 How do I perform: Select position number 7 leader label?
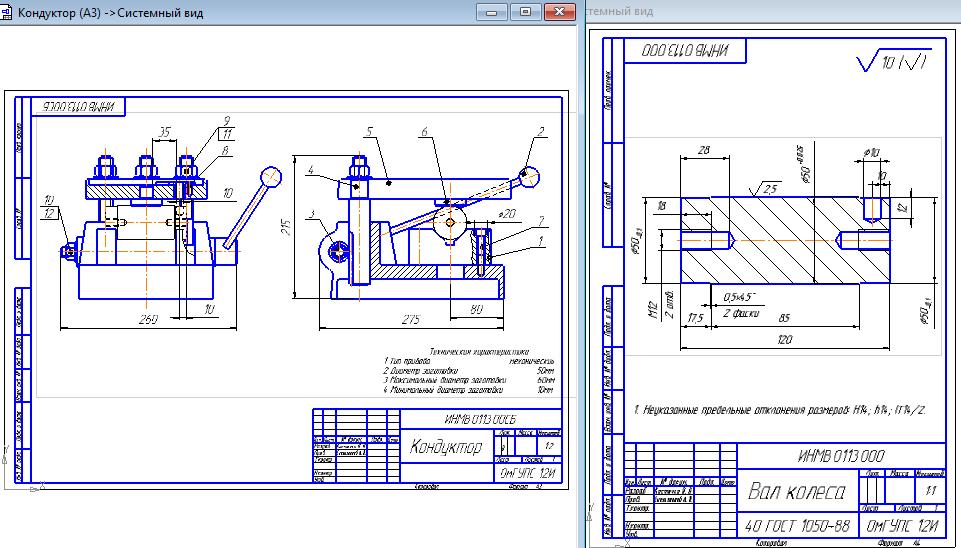(x=541, y=221)
